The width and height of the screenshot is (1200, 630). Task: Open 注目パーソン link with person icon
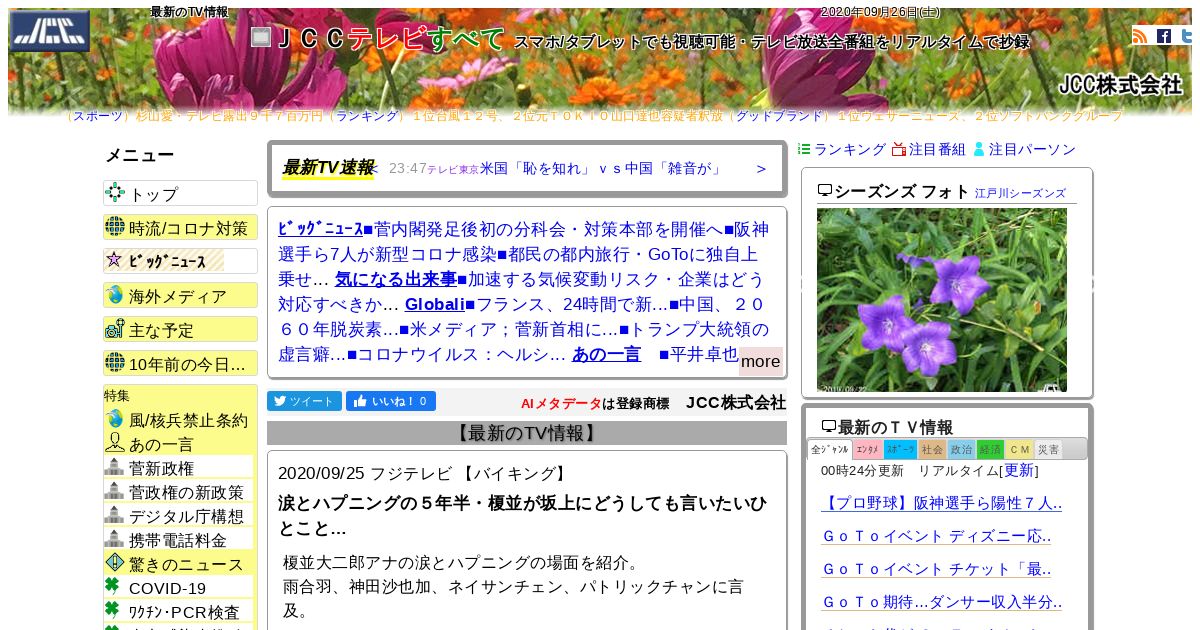click(x=1024, y=149)
